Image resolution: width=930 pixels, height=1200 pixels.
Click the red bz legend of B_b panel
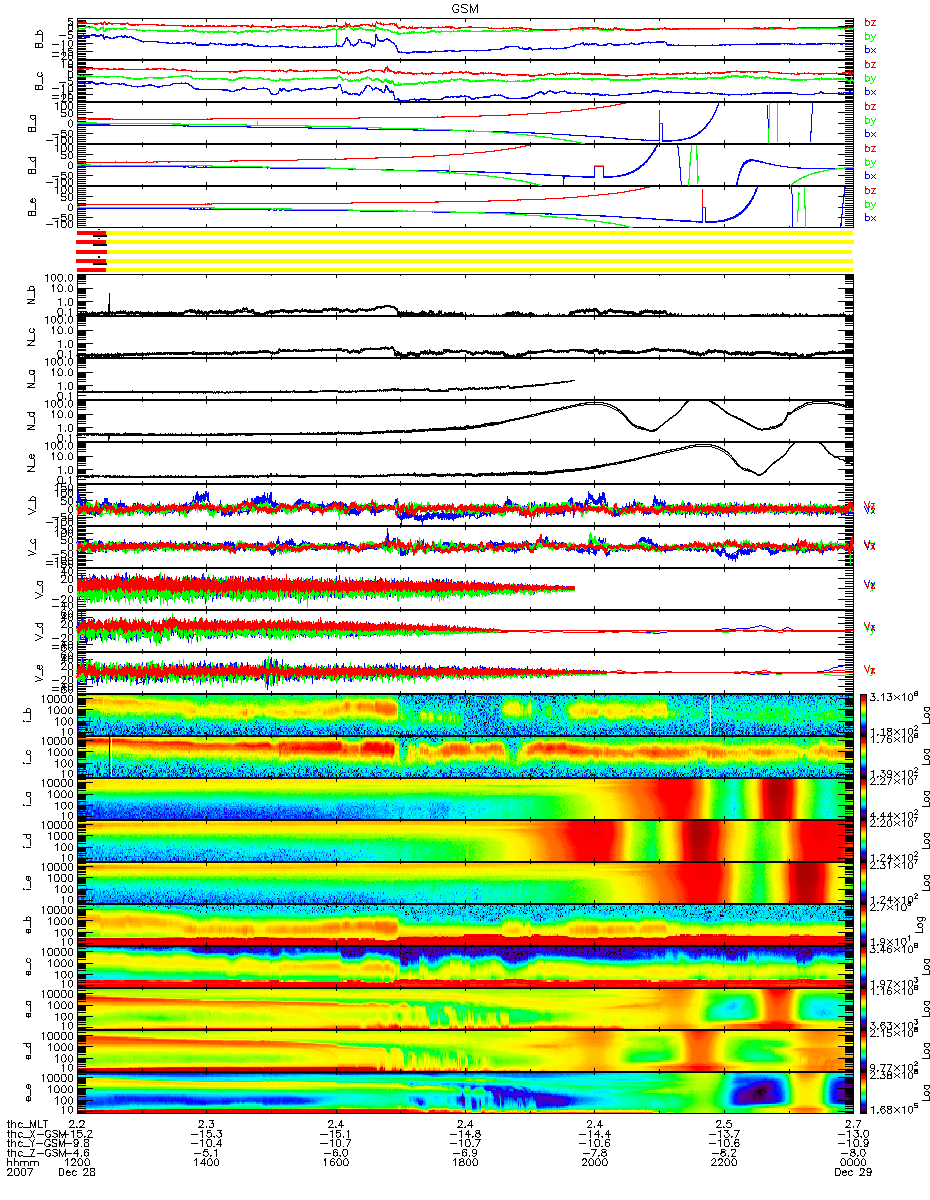click(x=870, y=22)
